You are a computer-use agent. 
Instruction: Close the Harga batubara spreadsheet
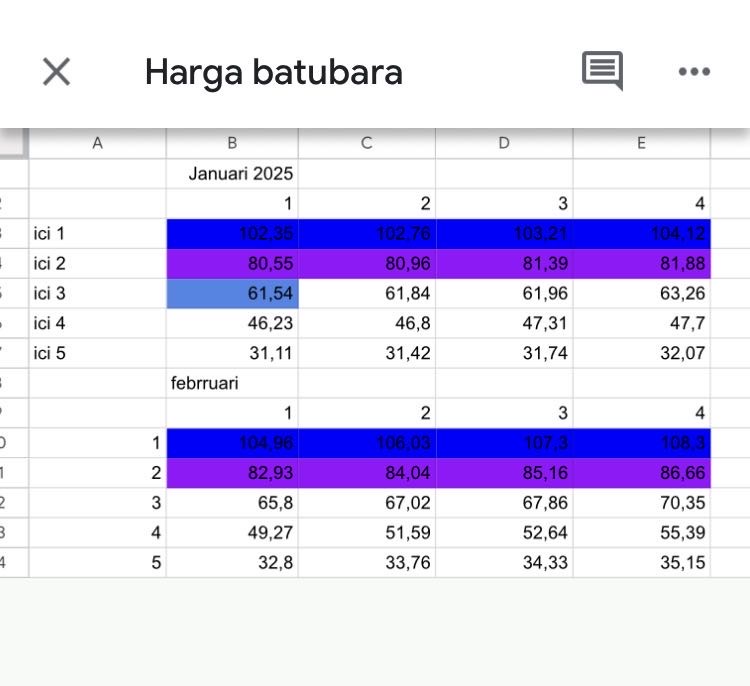click(x=56, y=72)
